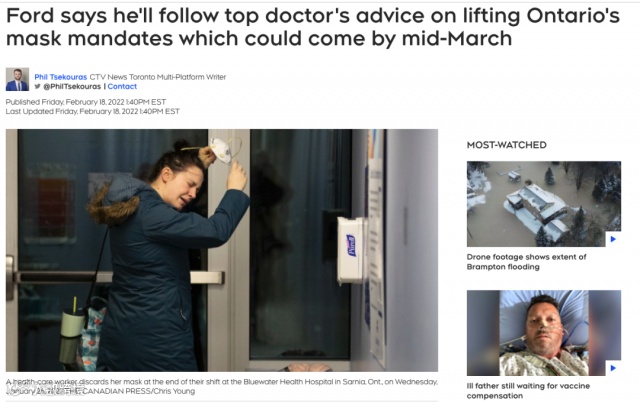Click the main health-care worker mask photo
Image resolution: width=640 pixels, height=402 pixels.
tap(222, 250)
